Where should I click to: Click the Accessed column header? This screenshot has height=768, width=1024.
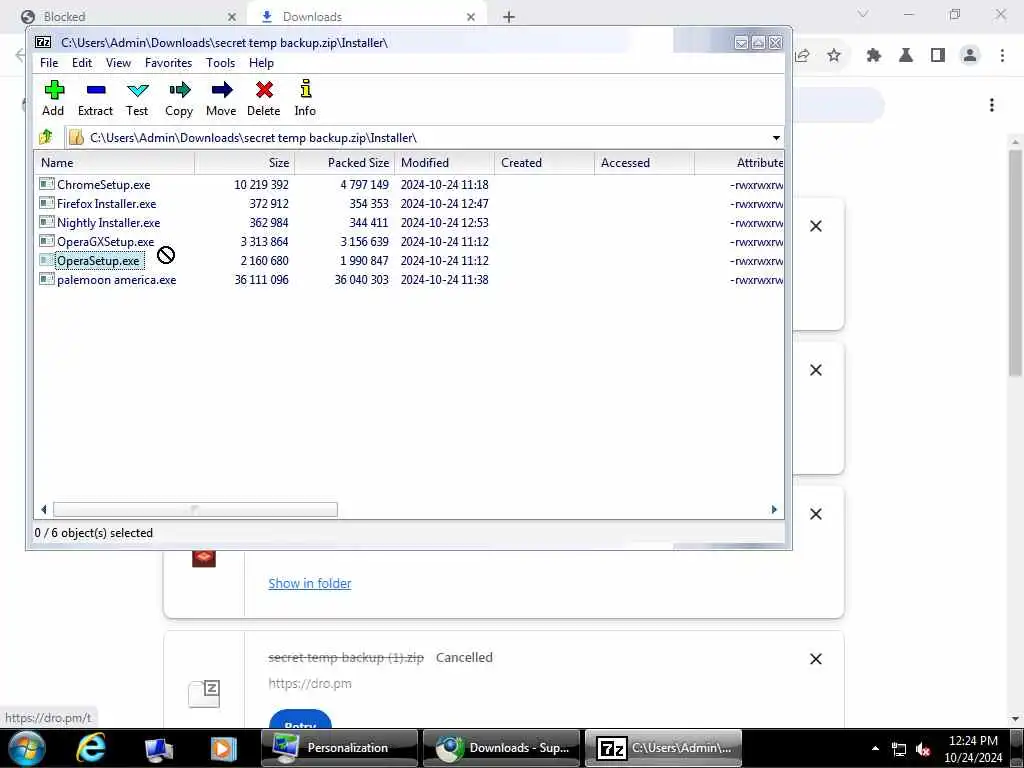pos(645,163)
